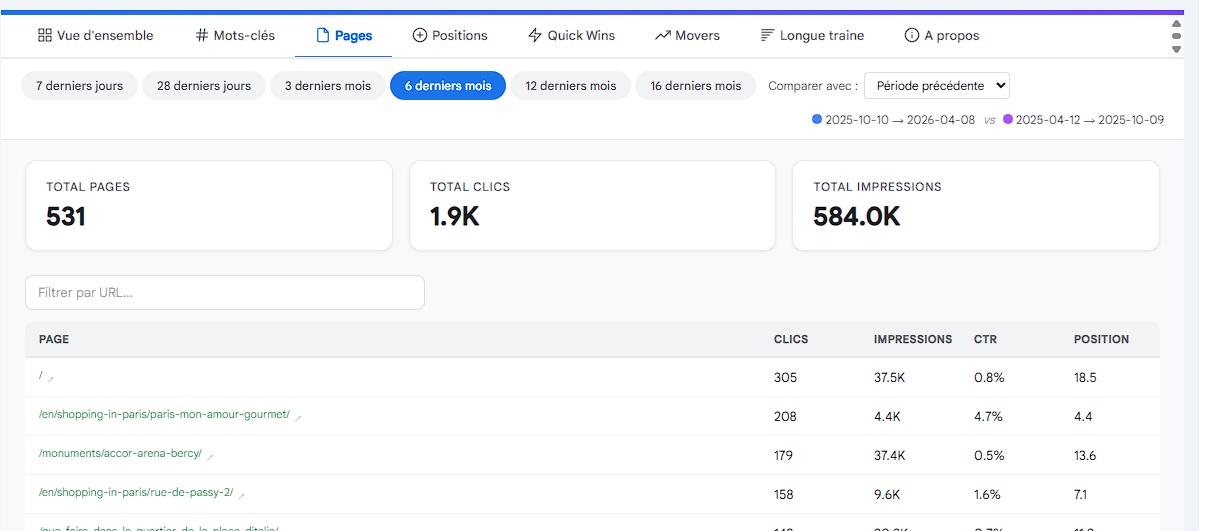The image size is (1213, 531).
Task: Select the Pages tab
Action: [x=344, y=35]
